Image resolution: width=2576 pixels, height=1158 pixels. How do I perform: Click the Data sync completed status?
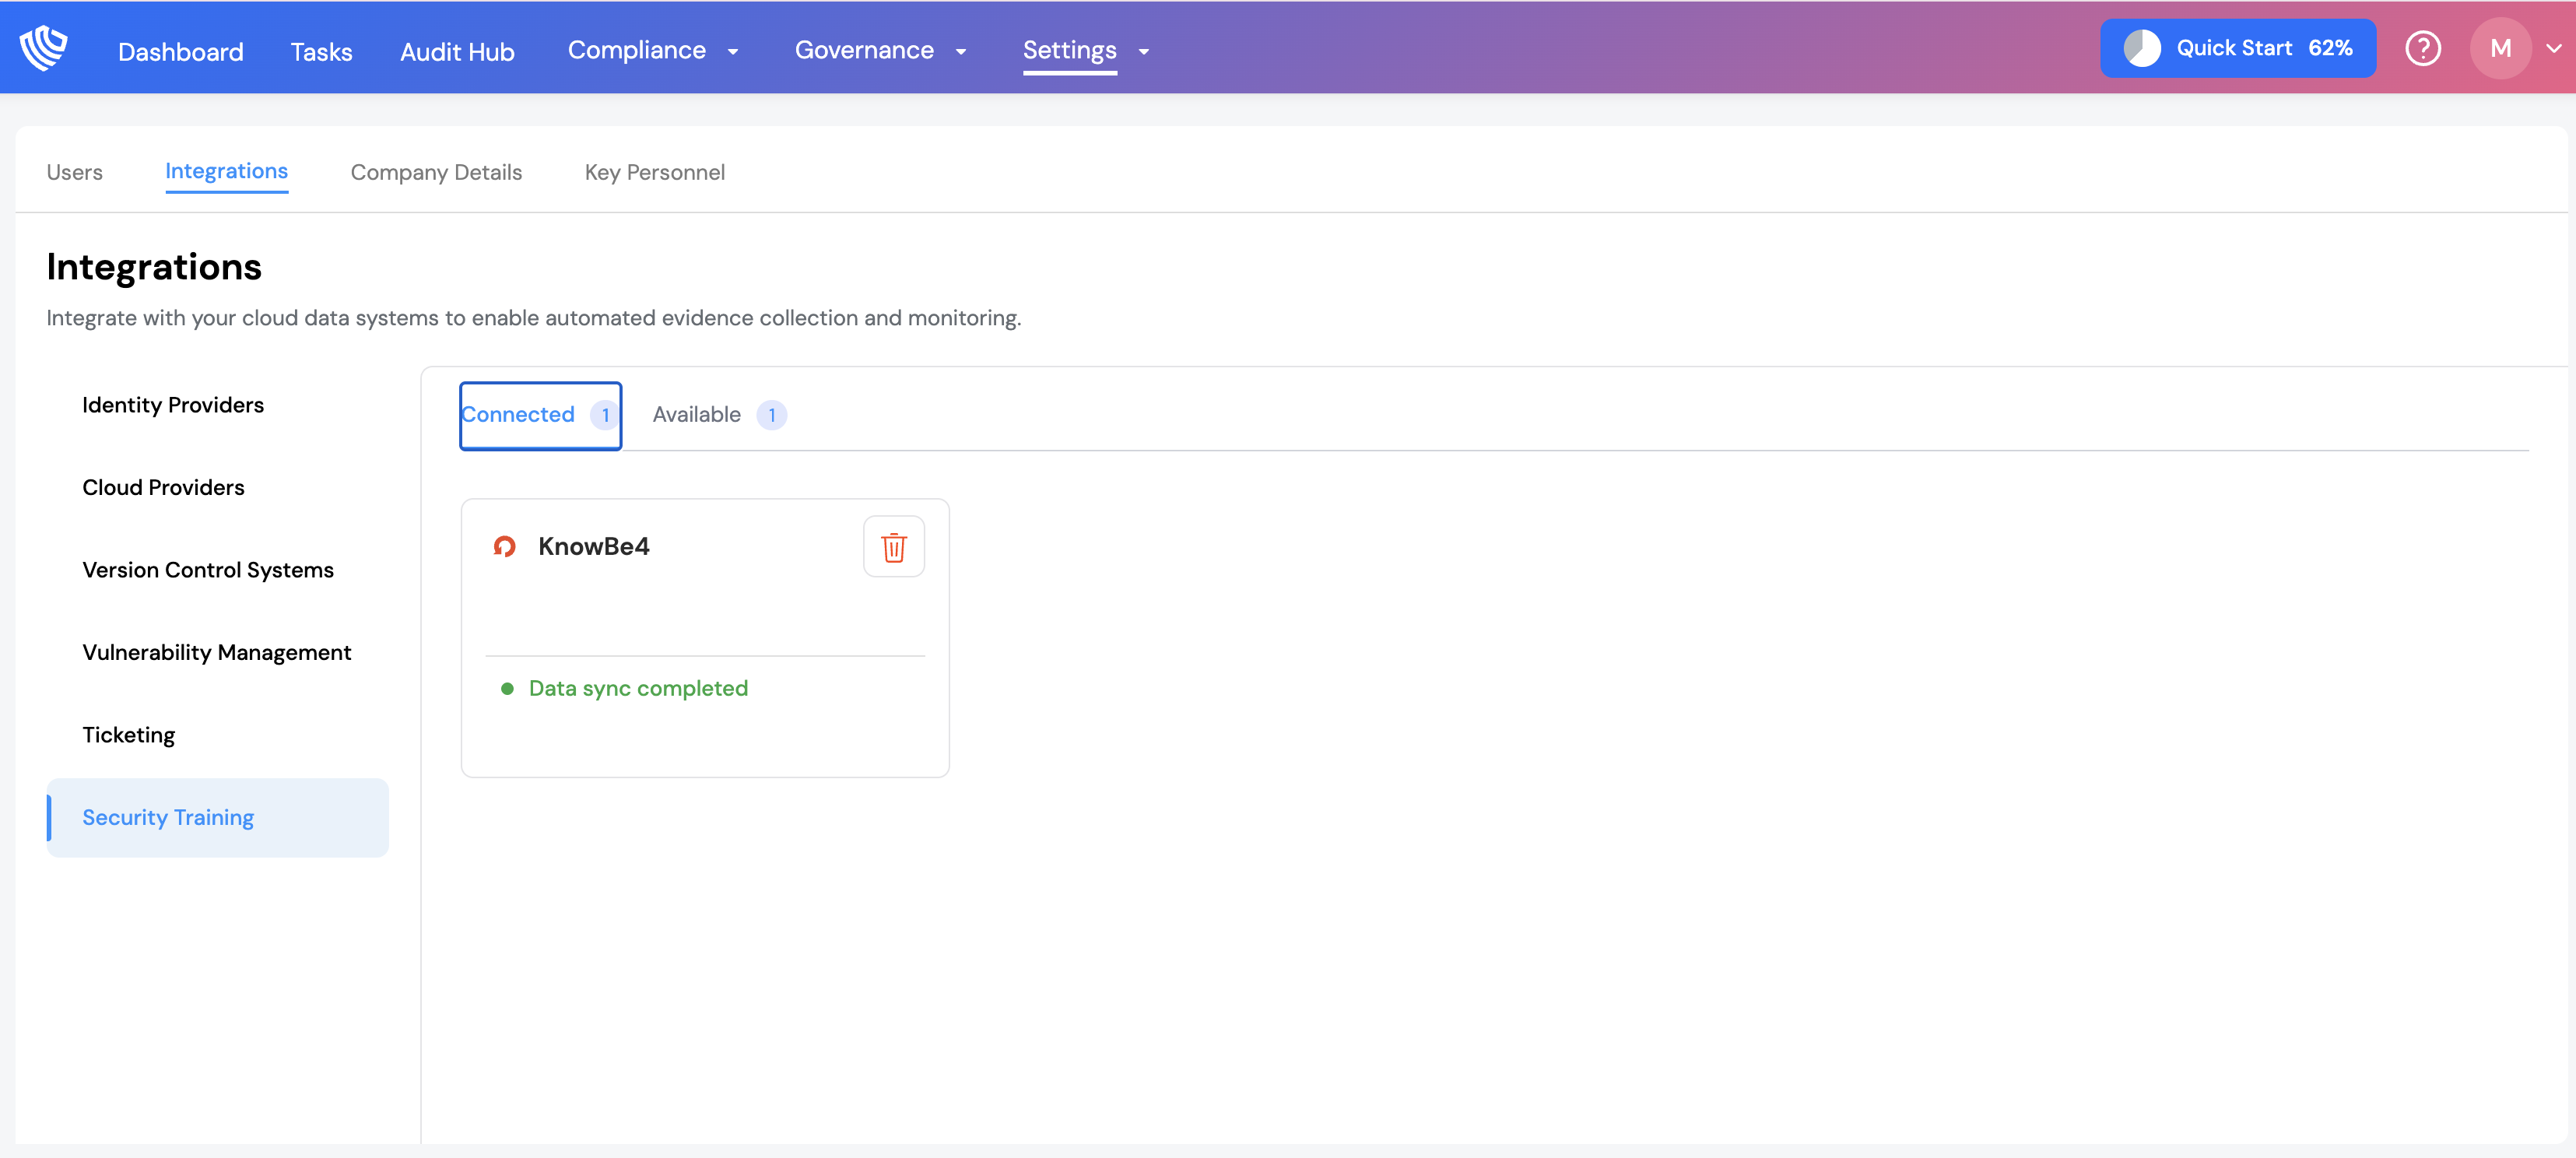[638, 688]
